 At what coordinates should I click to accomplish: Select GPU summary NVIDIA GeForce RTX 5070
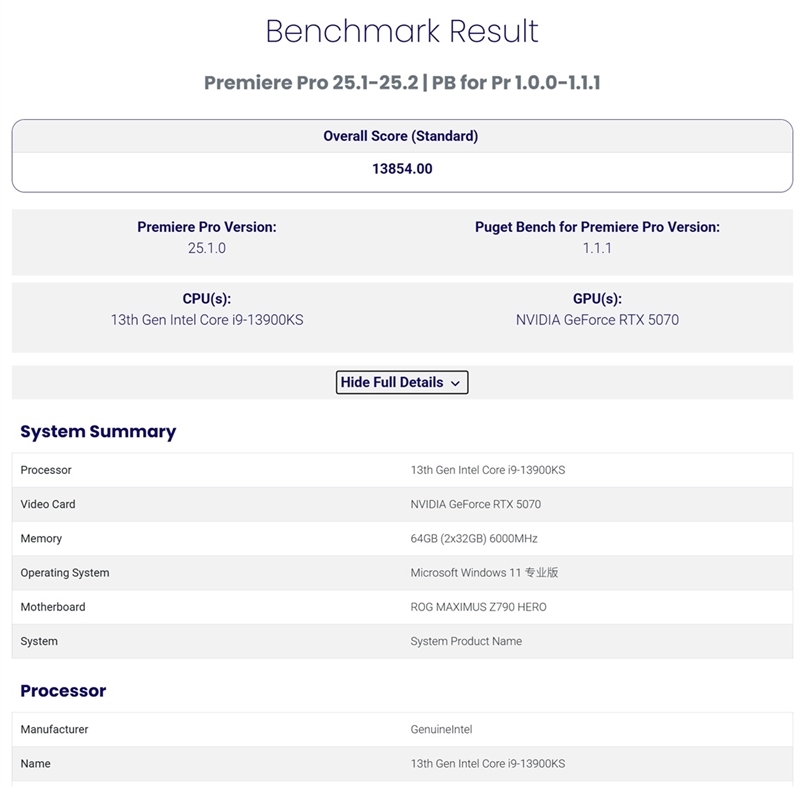pos(597,320)
